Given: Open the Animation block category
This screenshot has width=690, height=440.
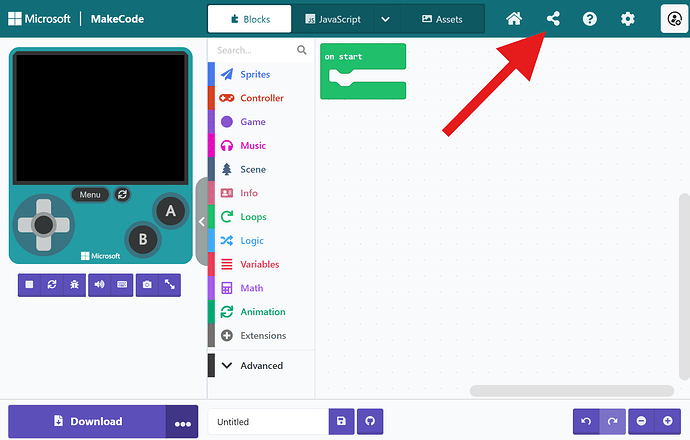Looking at the screenshot, I should 261,312.
